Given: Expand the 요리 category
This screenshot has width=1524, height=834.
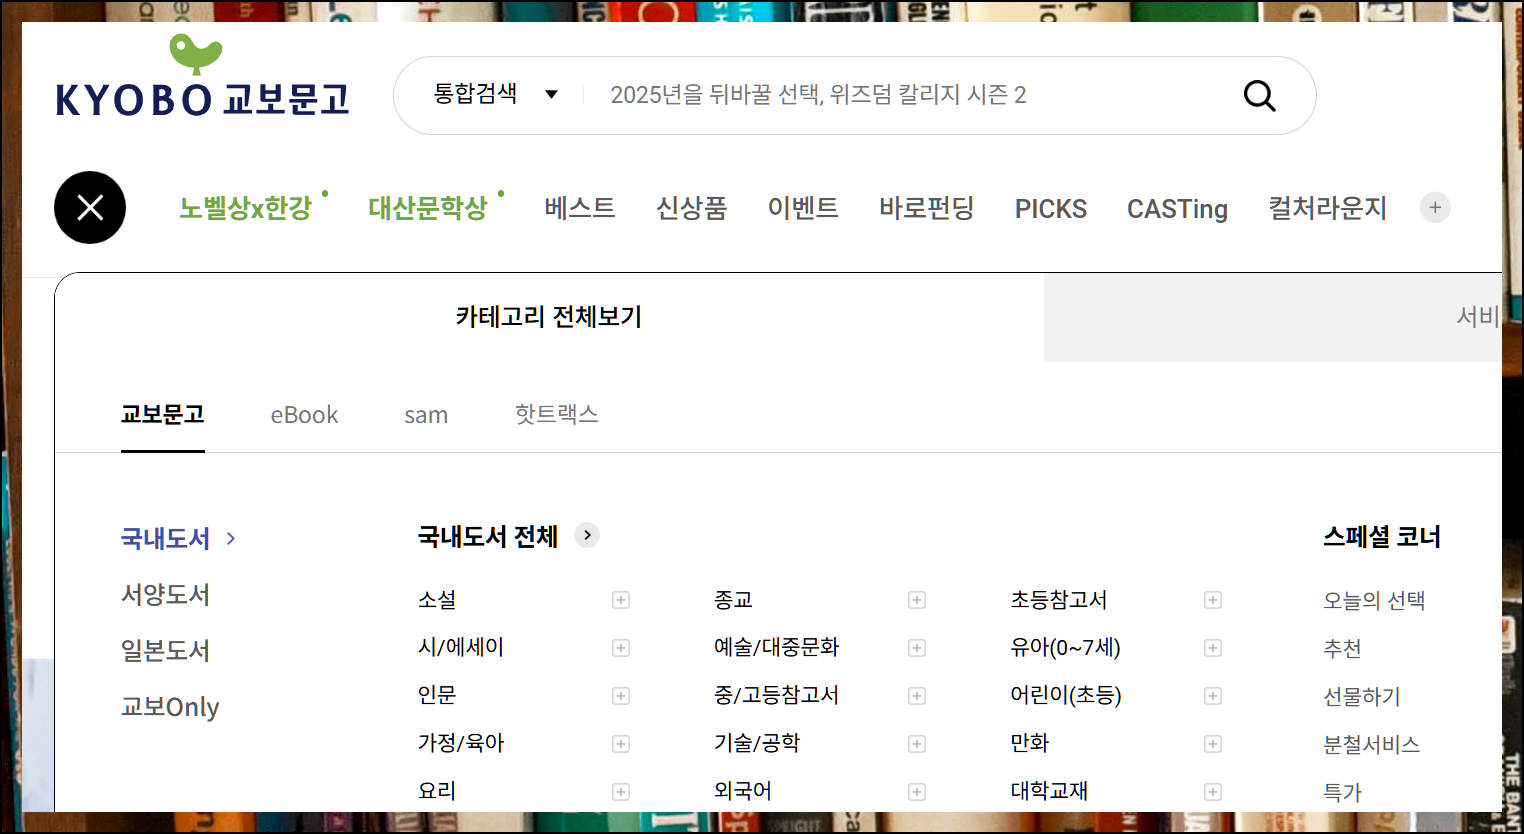Looking at the screenshot, I should coord(621,792).
